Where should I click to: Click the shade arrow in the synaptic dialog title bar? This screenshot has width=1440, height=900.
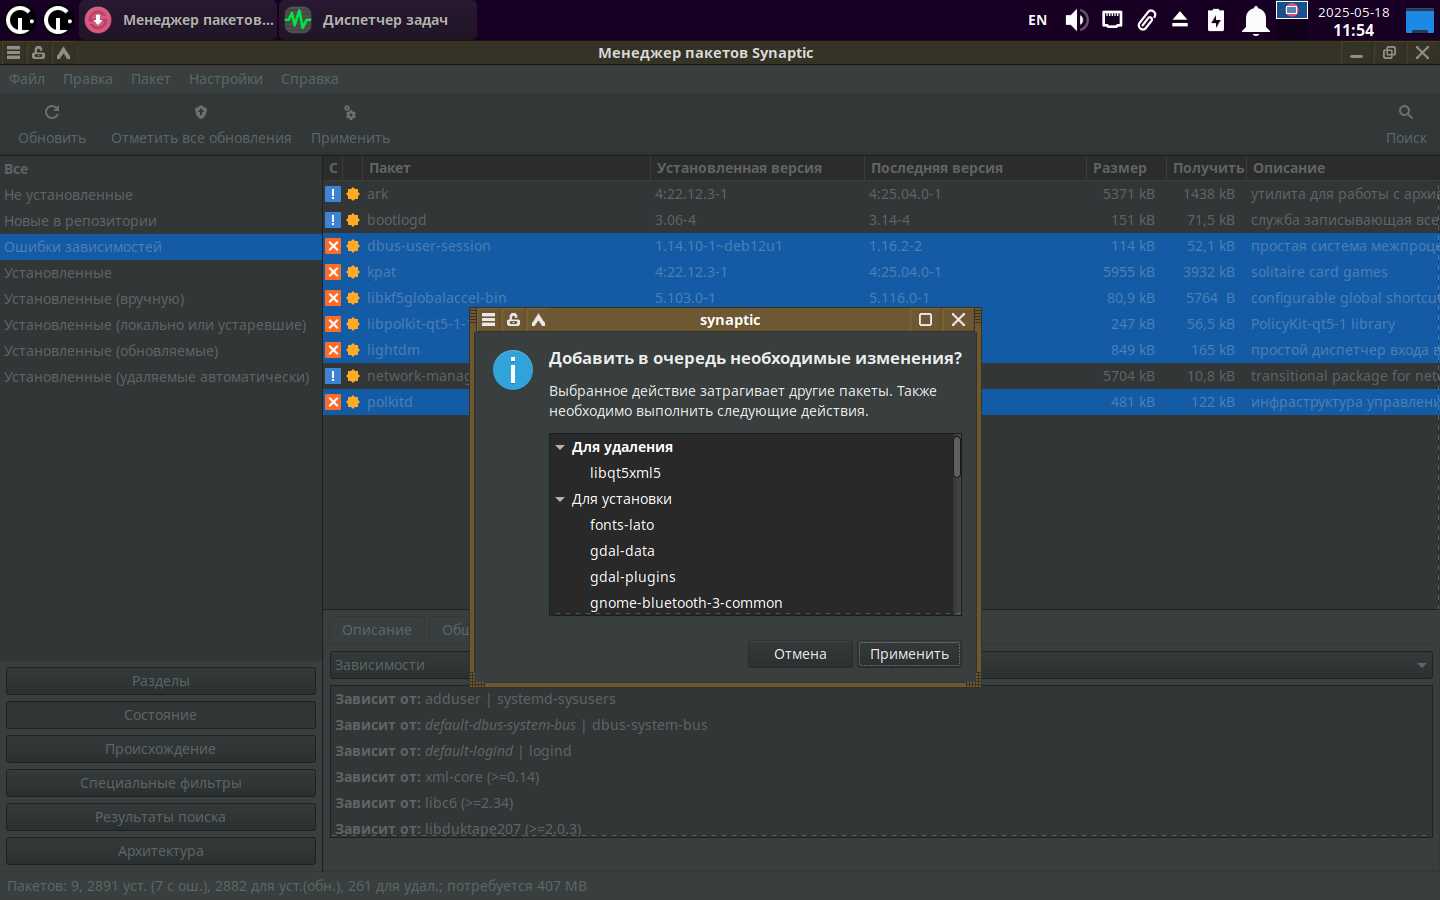tap(538, 320)
